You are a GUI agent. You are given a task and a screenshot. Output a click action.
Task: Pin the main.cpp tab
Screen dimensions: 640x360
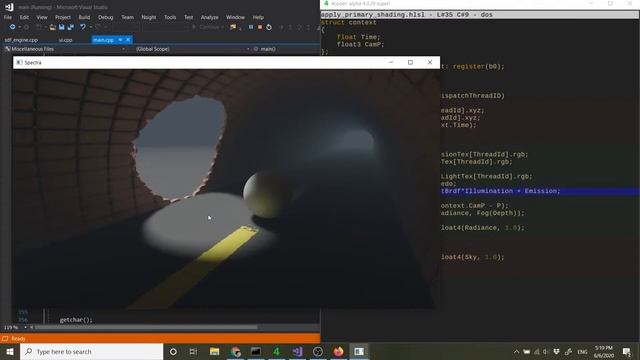pos(120,40)
